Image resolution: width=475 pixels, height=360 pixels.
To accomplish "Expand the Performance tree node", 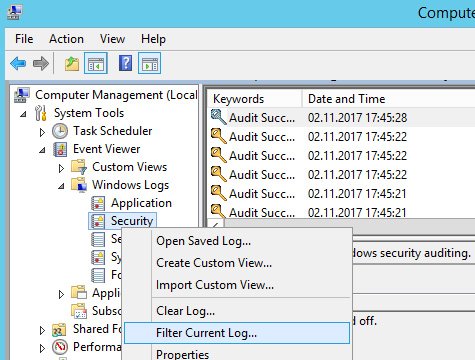I will (42, 348).
